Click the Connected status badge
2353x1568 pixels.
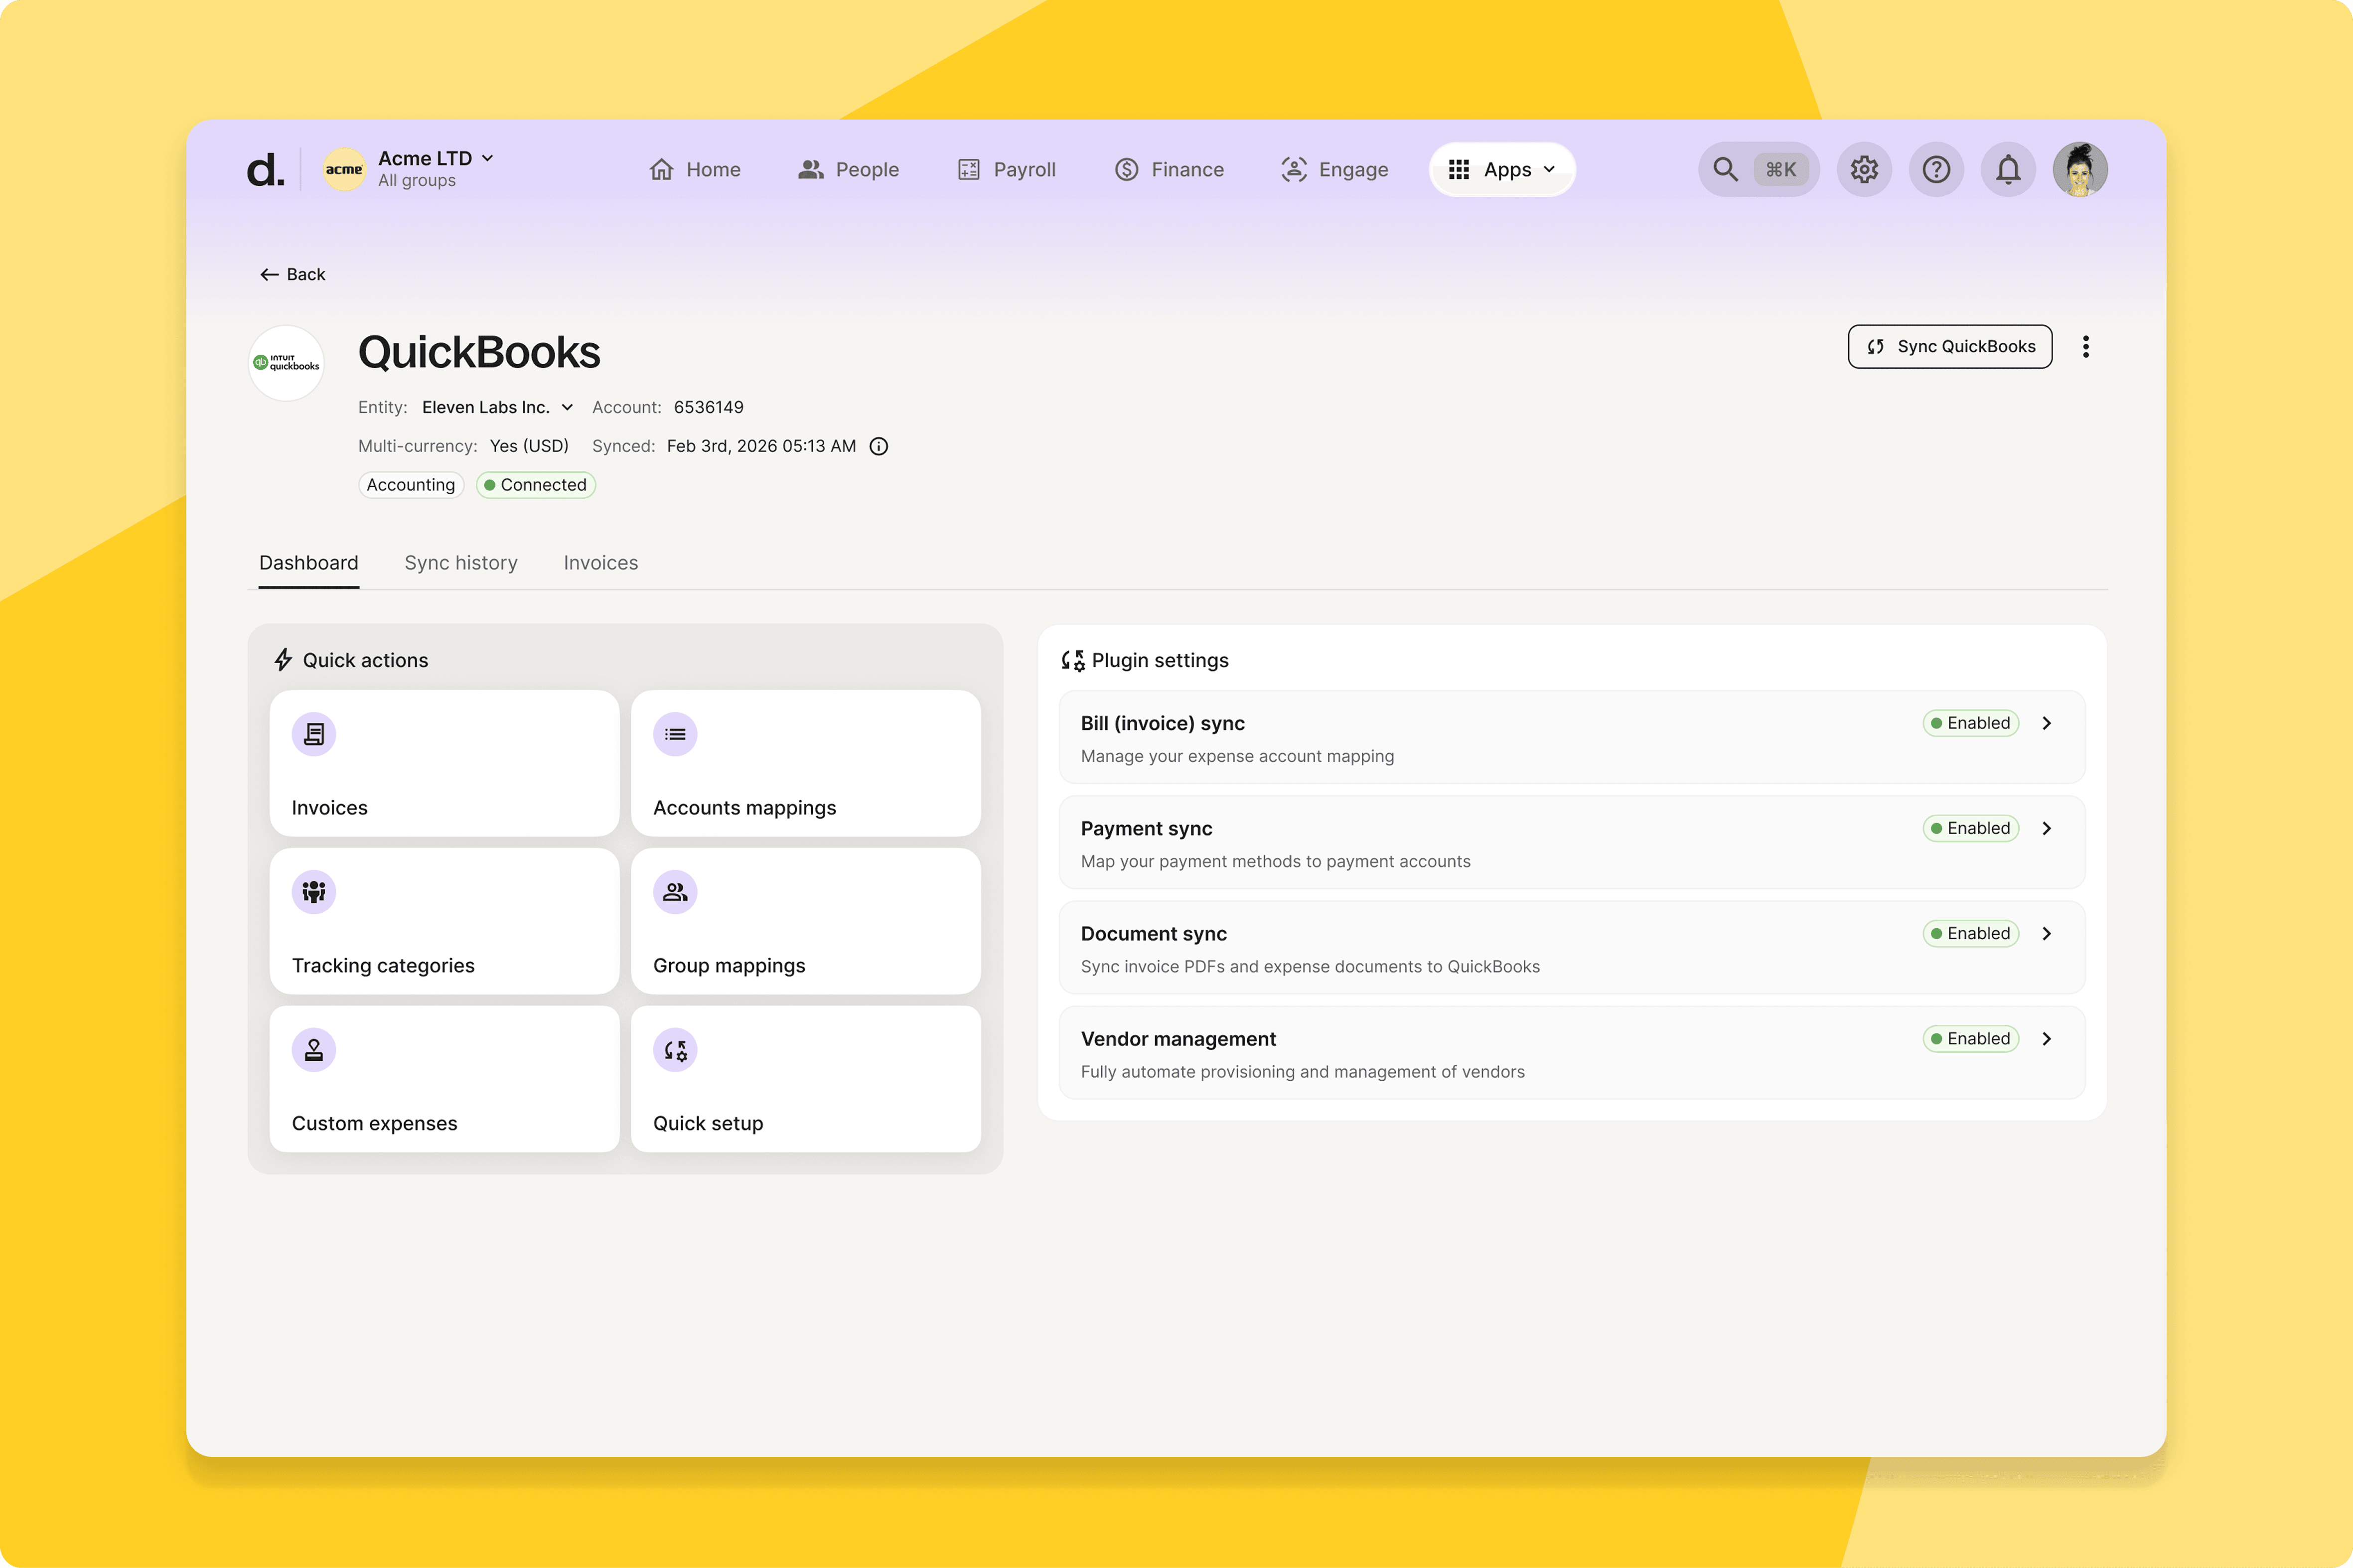(536, 485)
